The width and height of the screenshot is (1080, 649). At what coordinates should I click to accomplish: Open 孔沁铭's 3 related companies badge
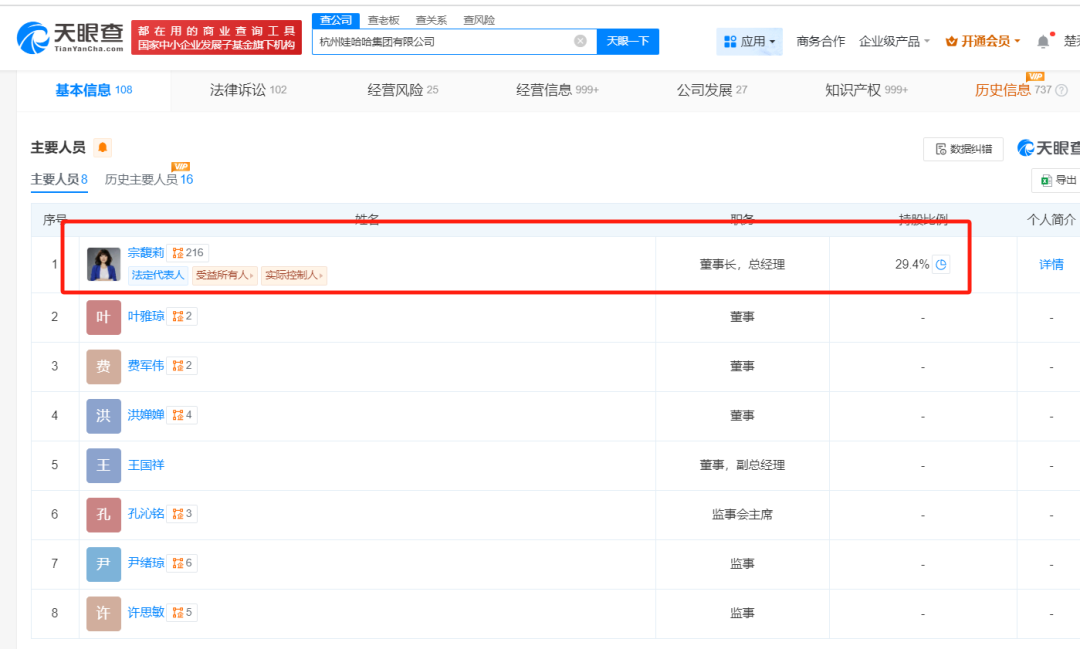pos(183,514)
